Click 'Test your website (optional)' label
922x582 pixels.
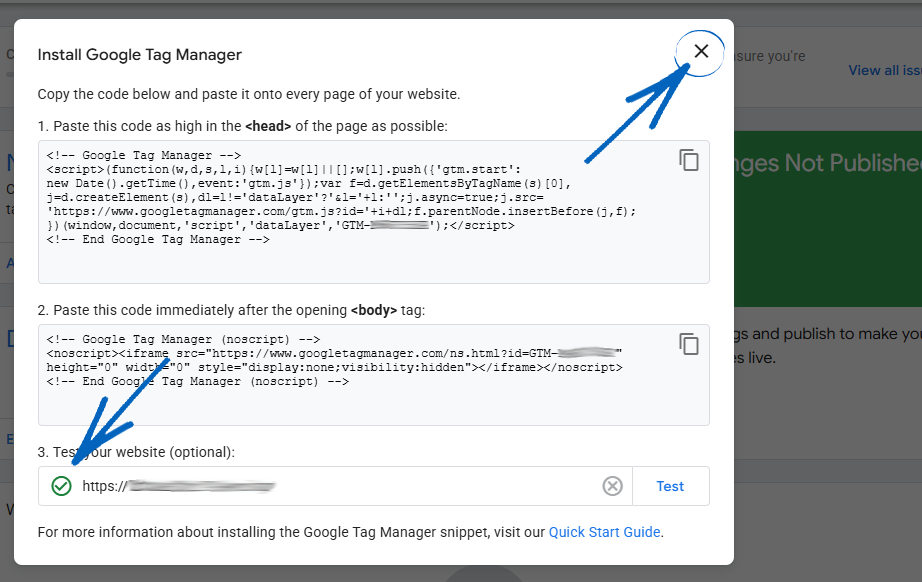pyautogui.click(x=136, y=452)
